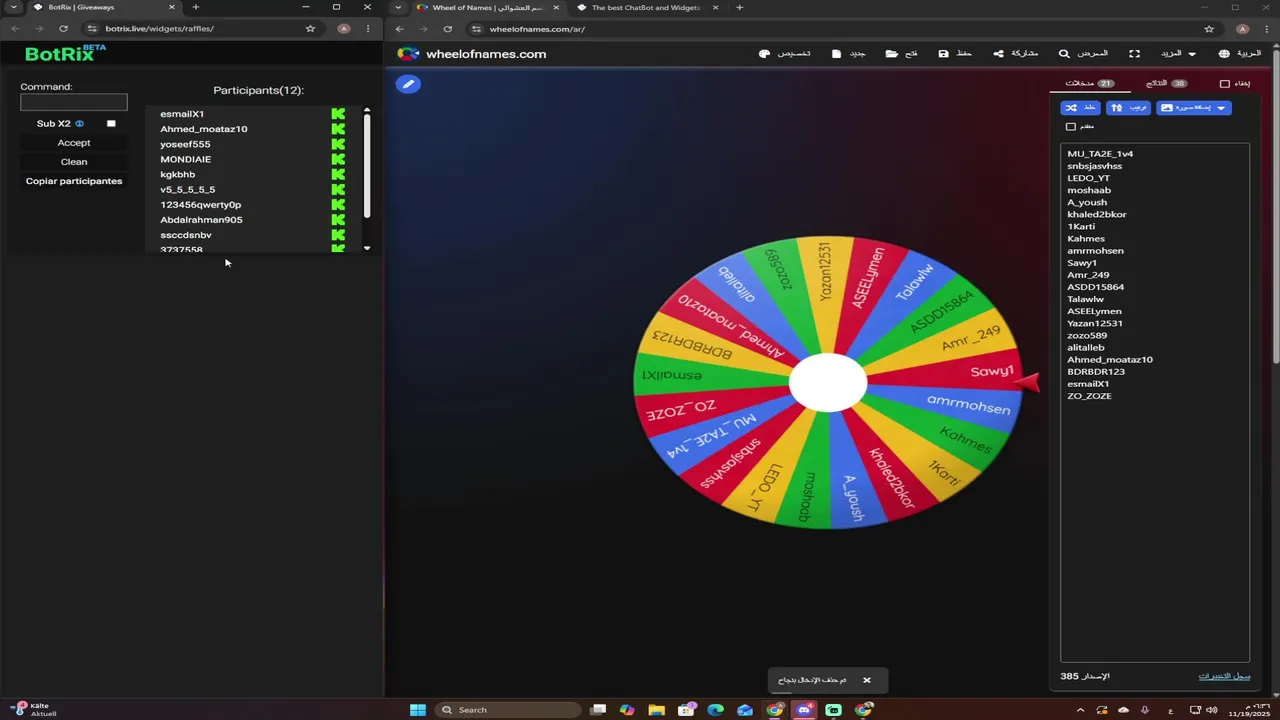Click the globe language icon
This screenshot has width=1280, height=720.
pos(1224,54)
